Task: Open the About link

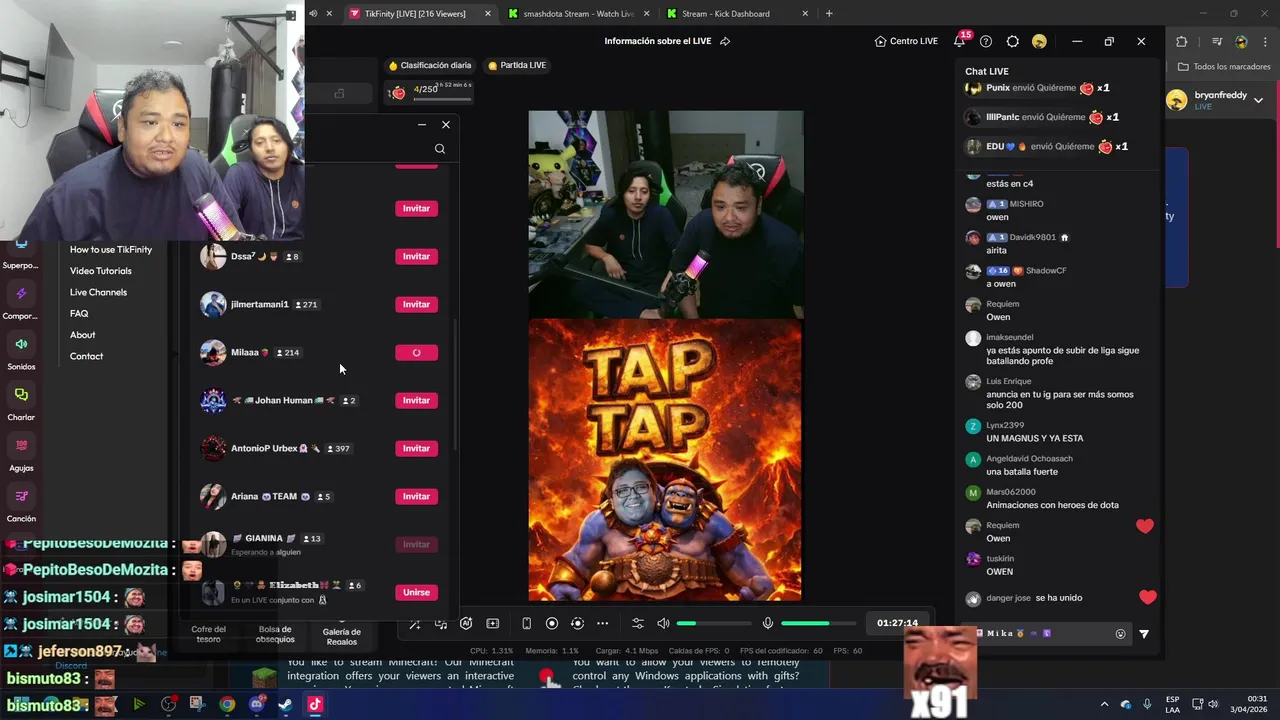Action: [82, 335]
